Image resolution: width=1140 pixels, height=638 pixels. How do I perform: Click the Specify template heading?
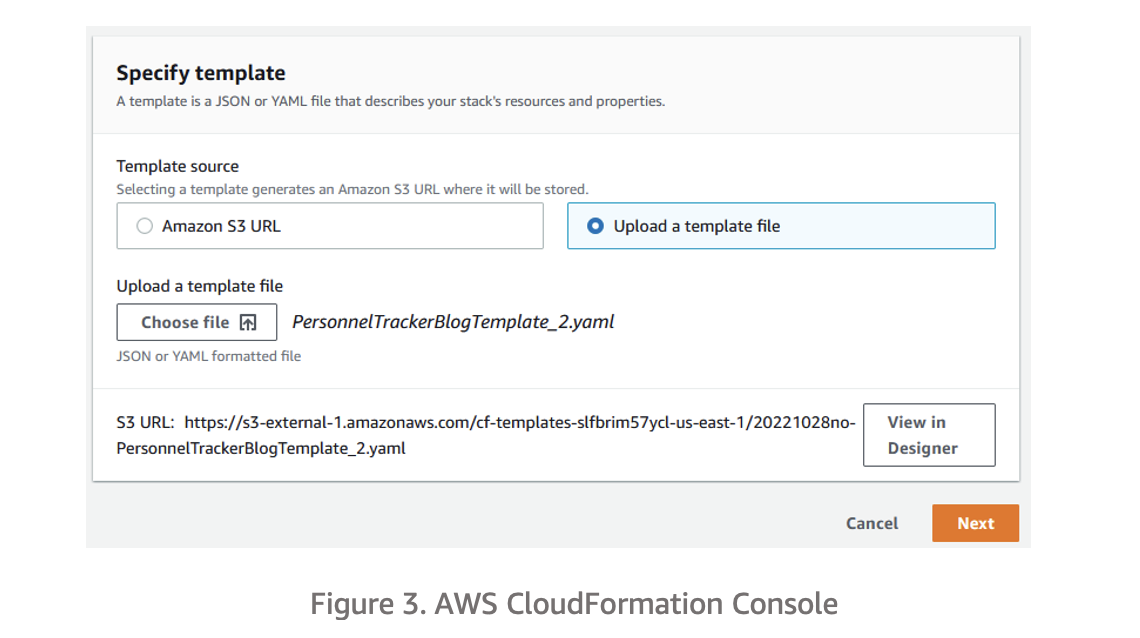point(201,73)
